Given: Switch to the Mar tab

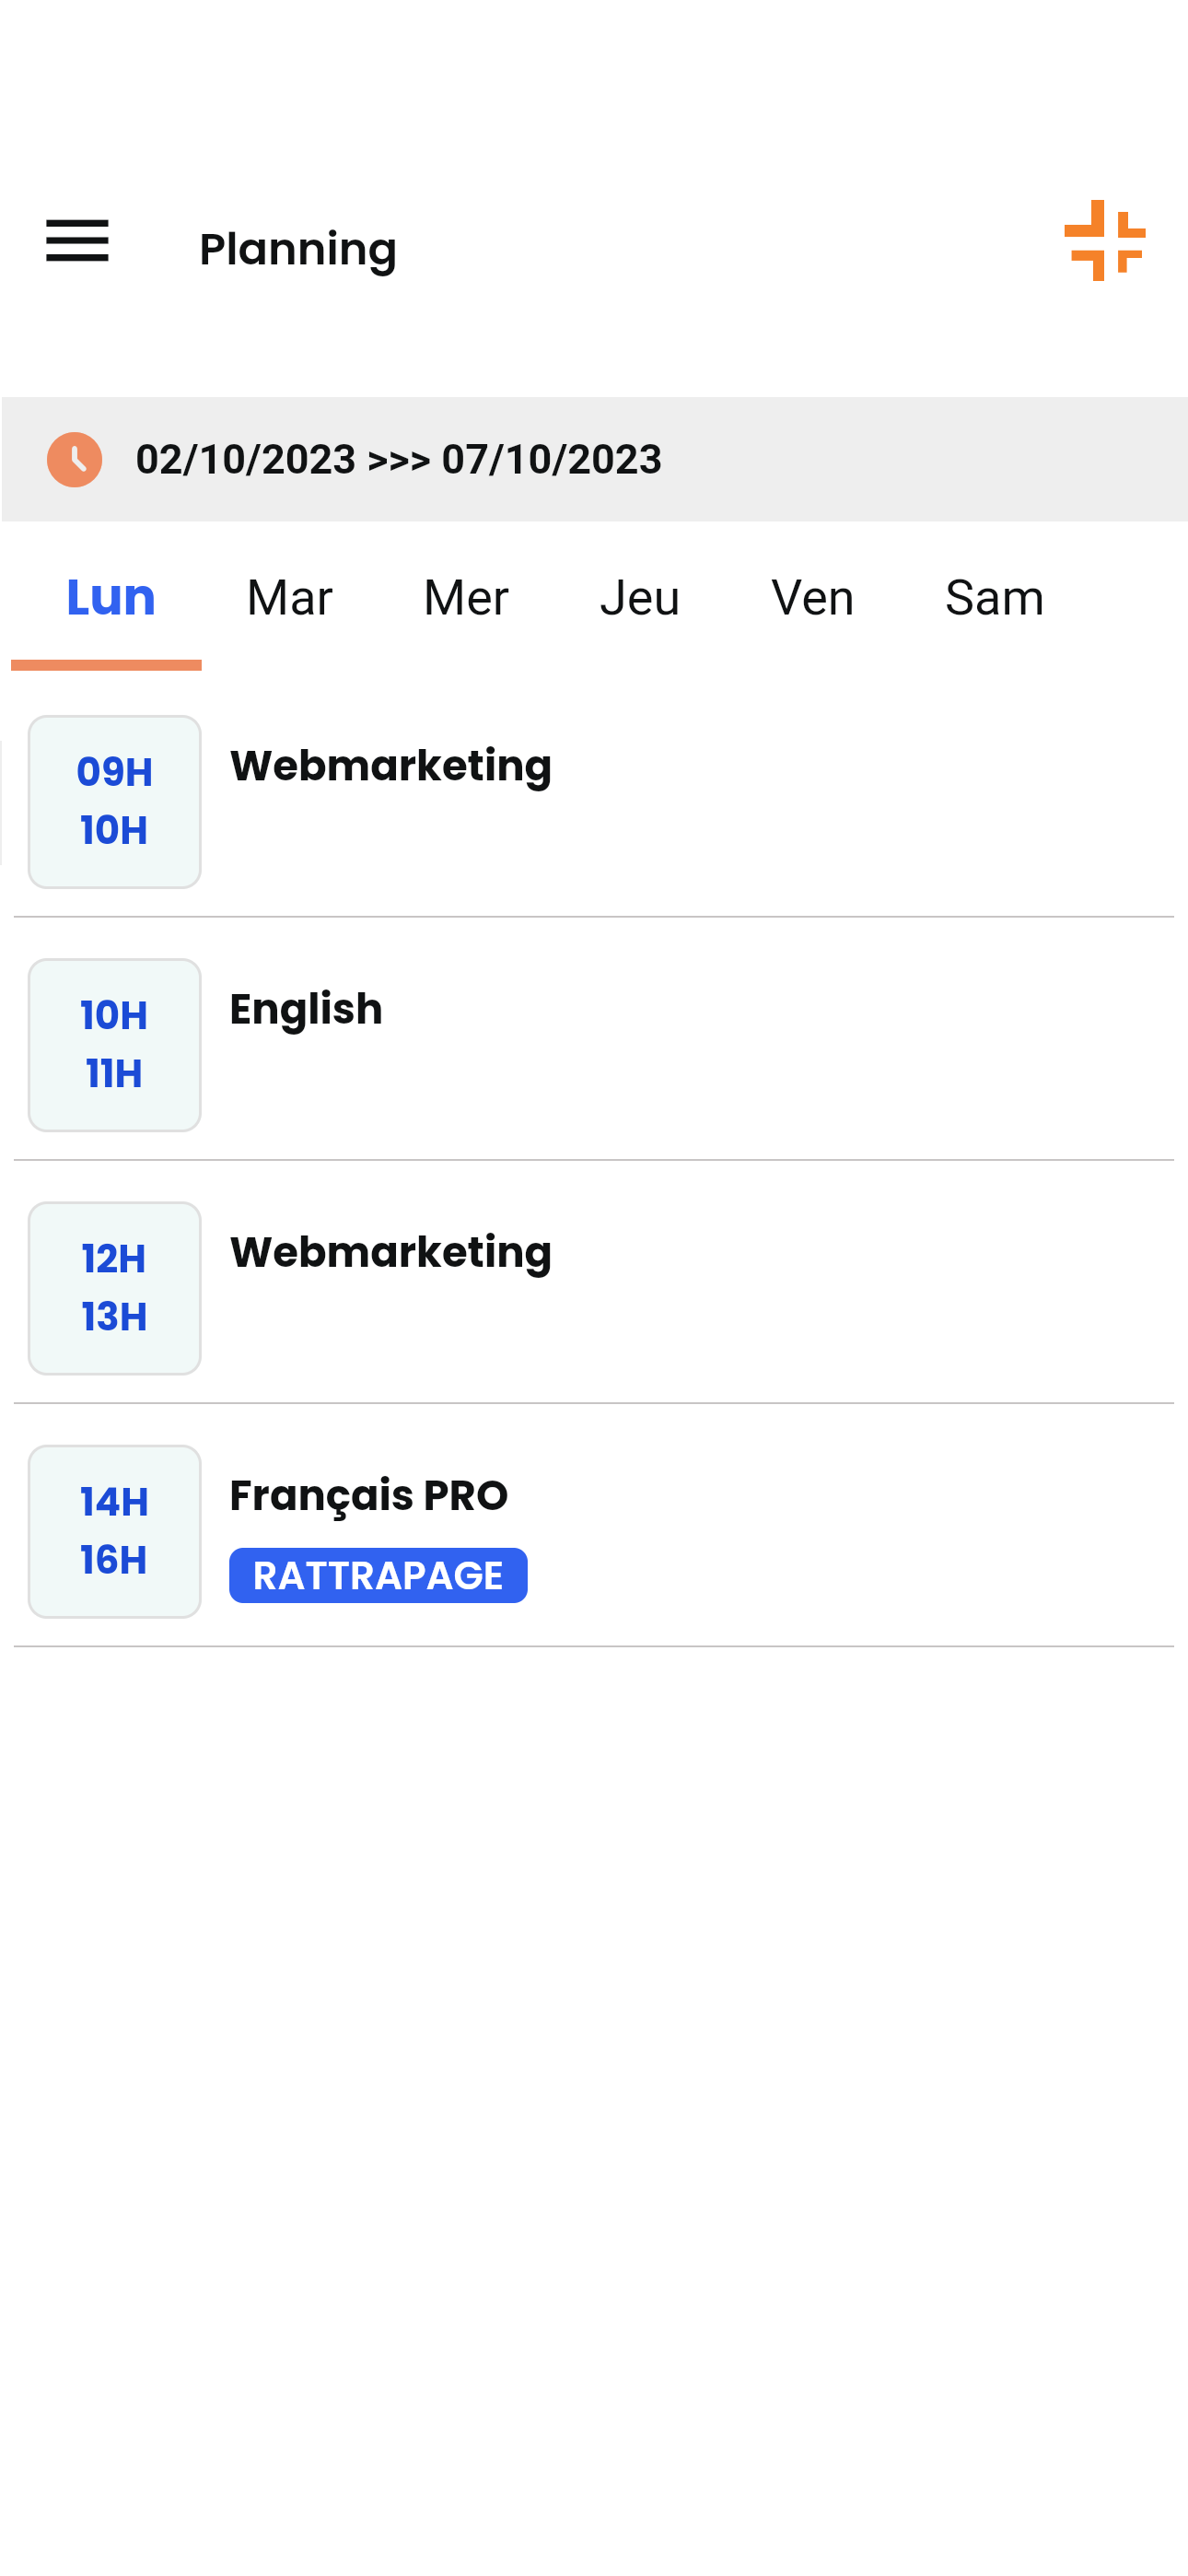Looking at the screenshot, I should coord(289,598).
